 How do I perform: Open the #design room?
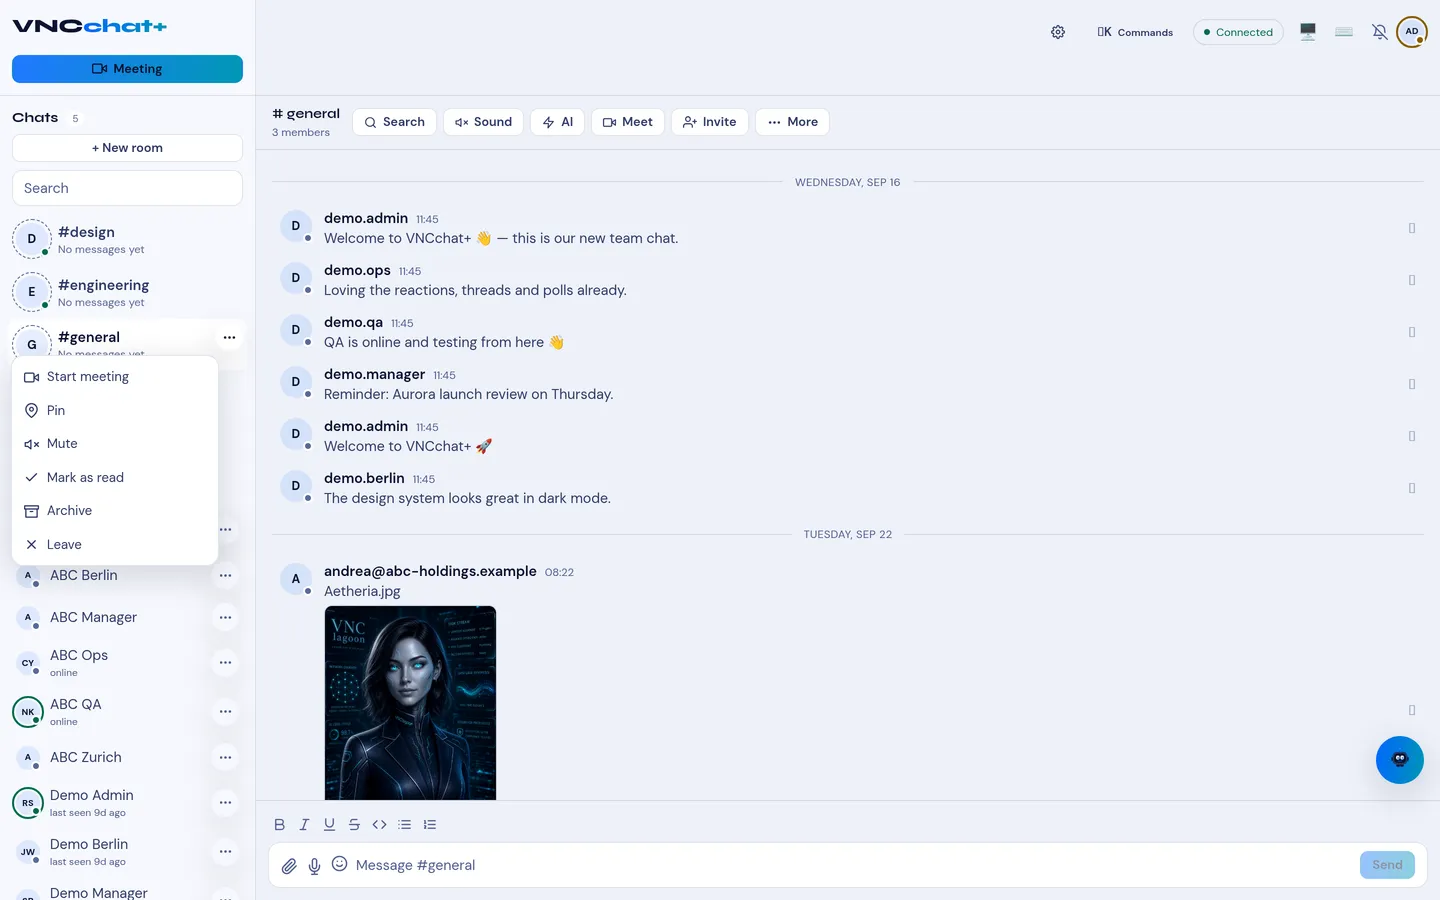[127, 240]
